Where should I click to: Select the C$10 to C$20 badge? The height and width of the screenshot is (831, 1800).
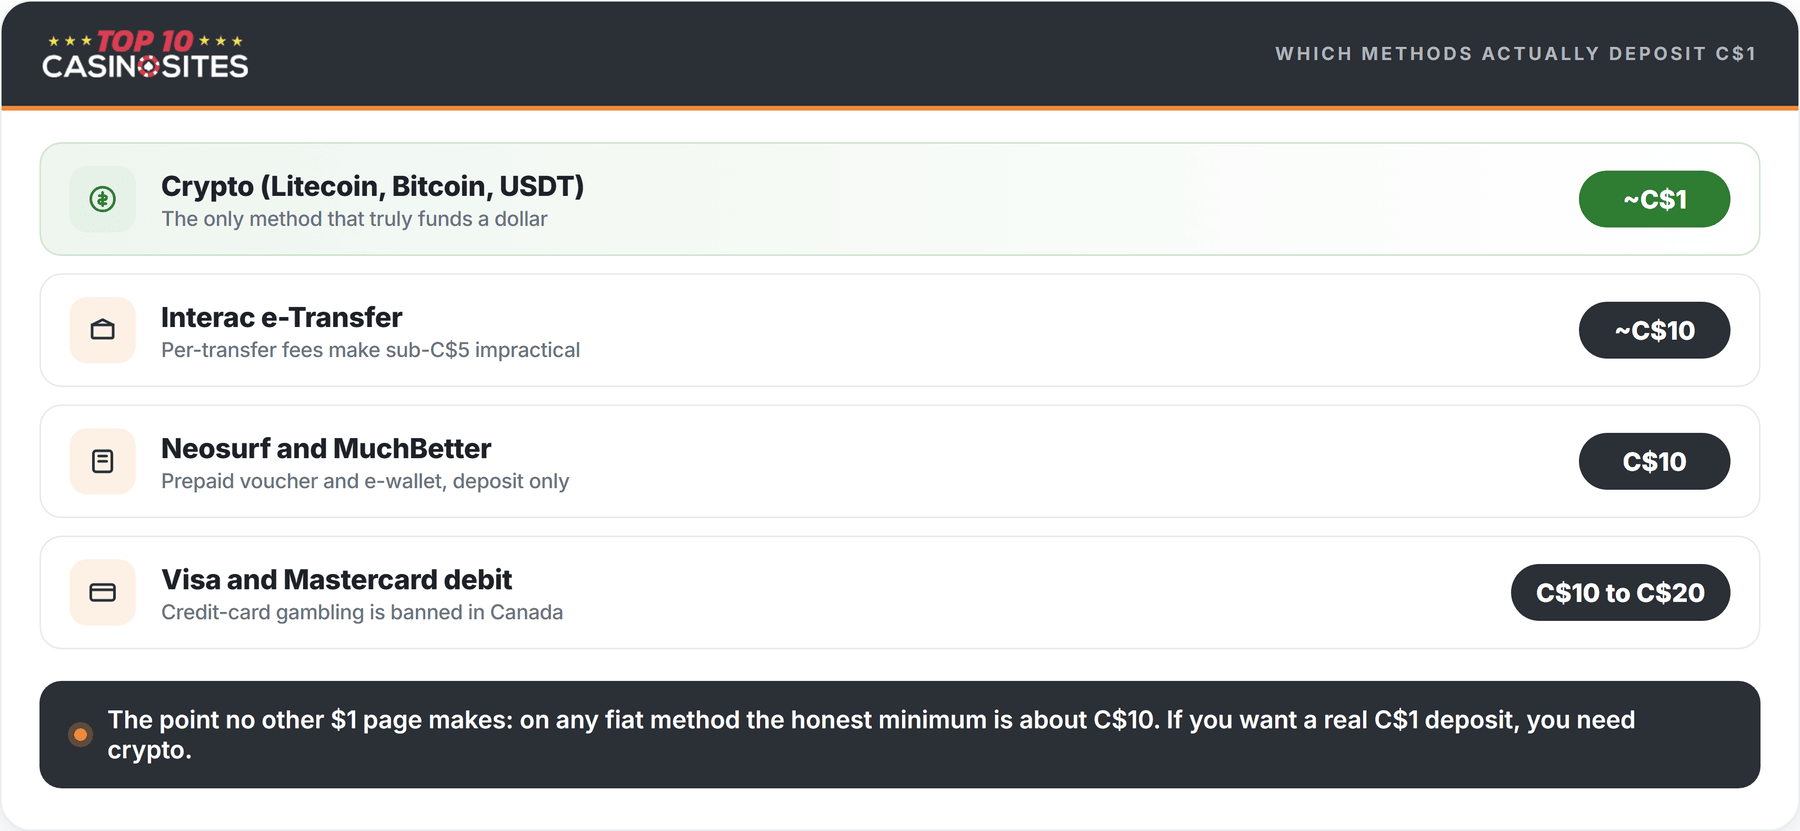[x=1620, y=592]
